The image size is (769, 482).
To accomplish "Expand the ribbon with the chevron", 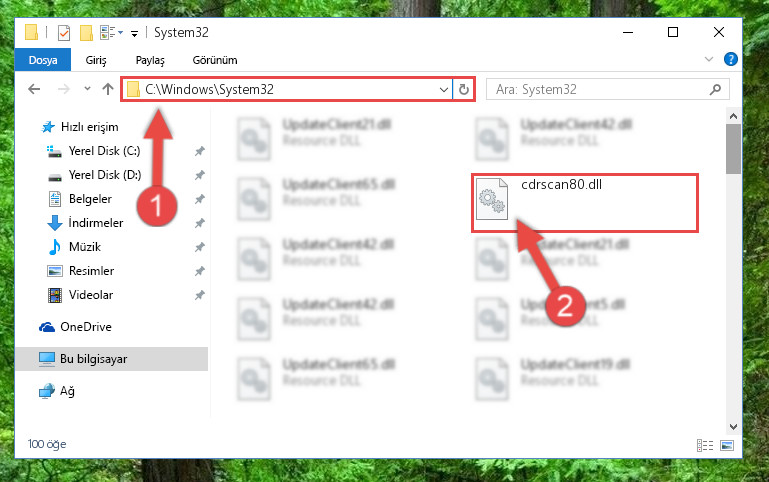I will tap(709, 59).
